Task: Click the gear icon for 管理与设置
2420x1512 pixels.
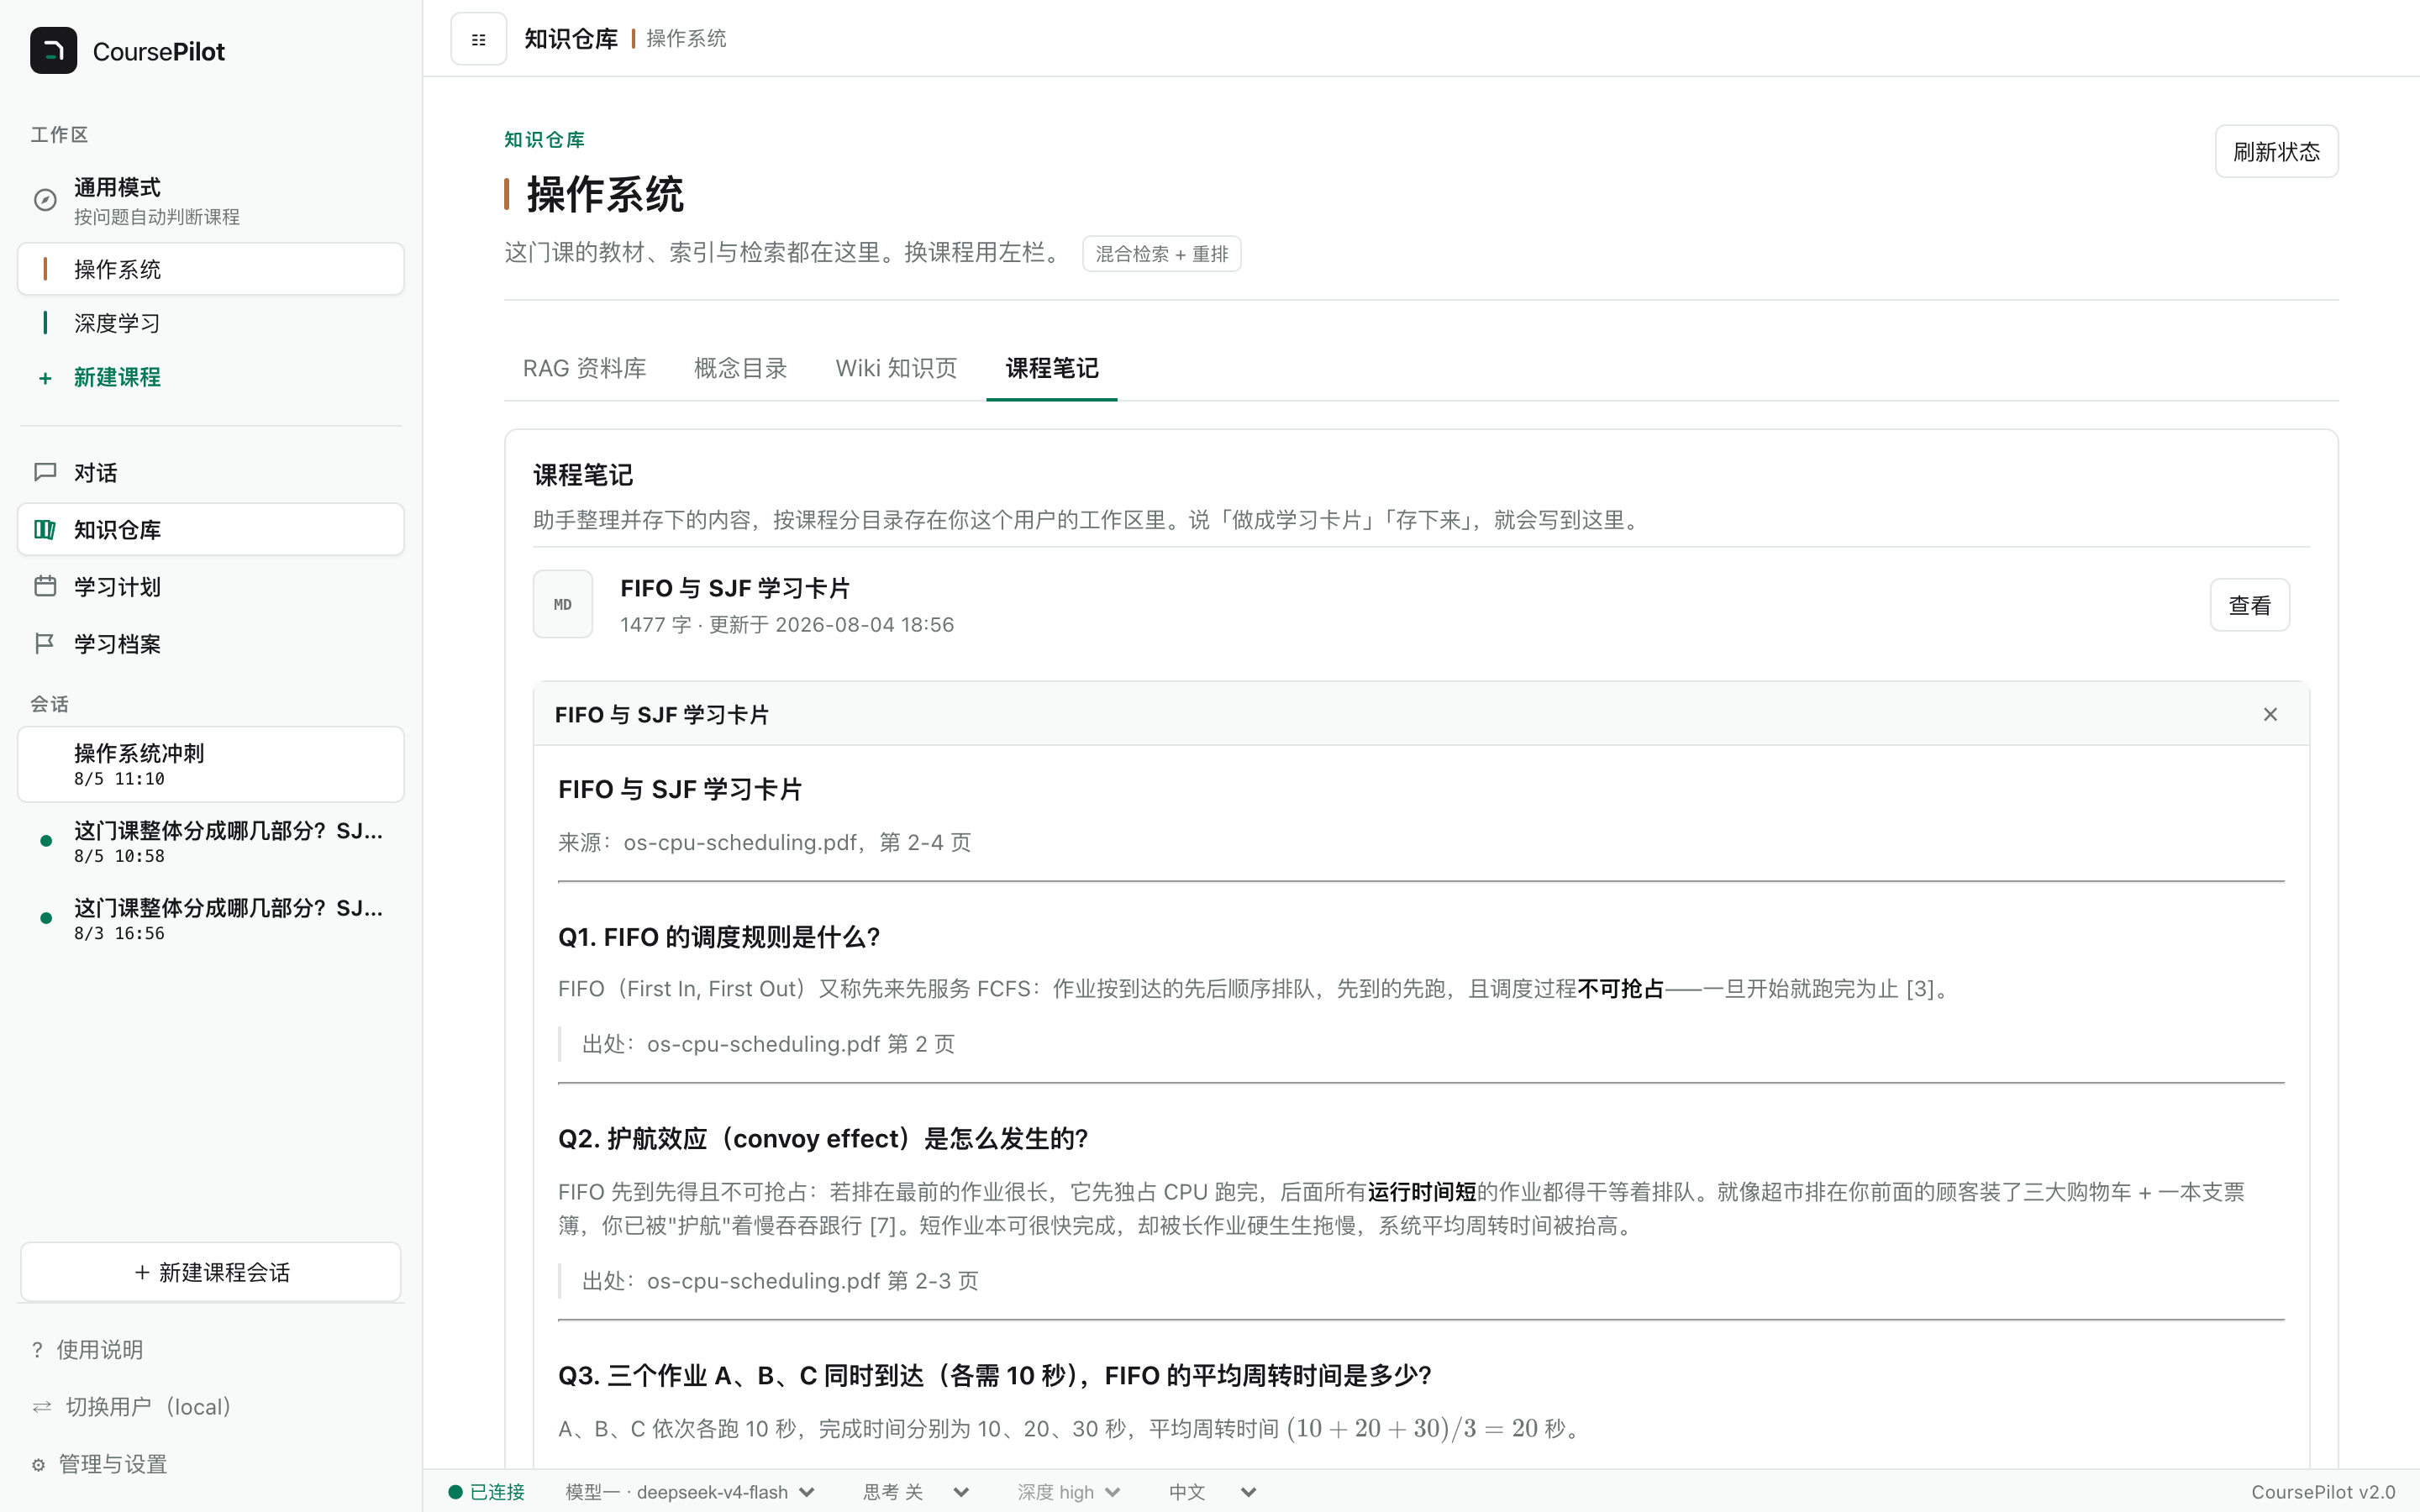Action: tap(38, 1464)
